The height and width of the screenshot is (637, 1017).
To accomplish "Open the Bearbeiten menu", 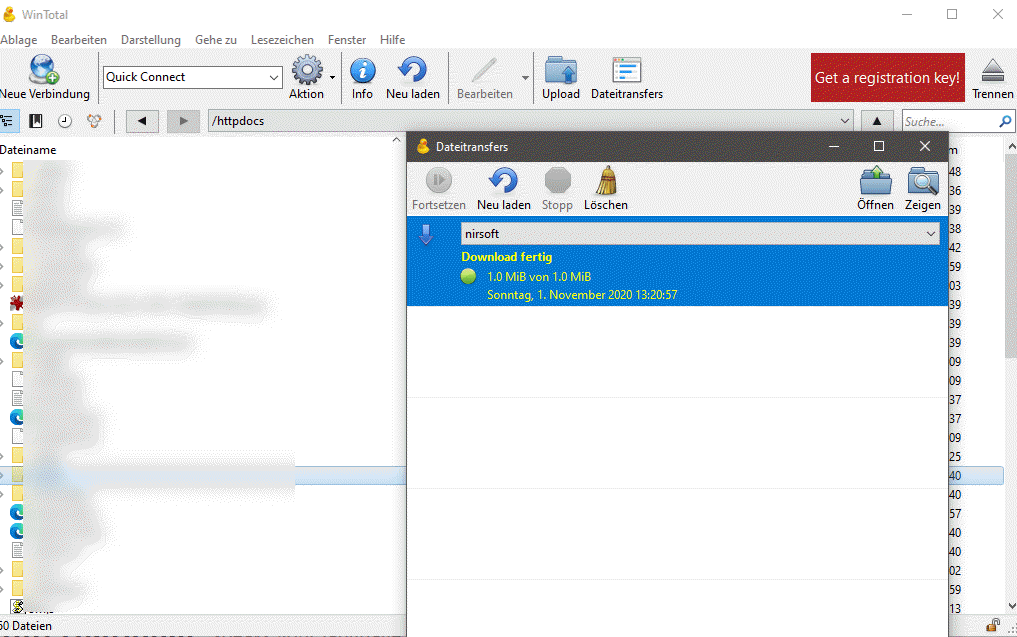I will [78, 40].
